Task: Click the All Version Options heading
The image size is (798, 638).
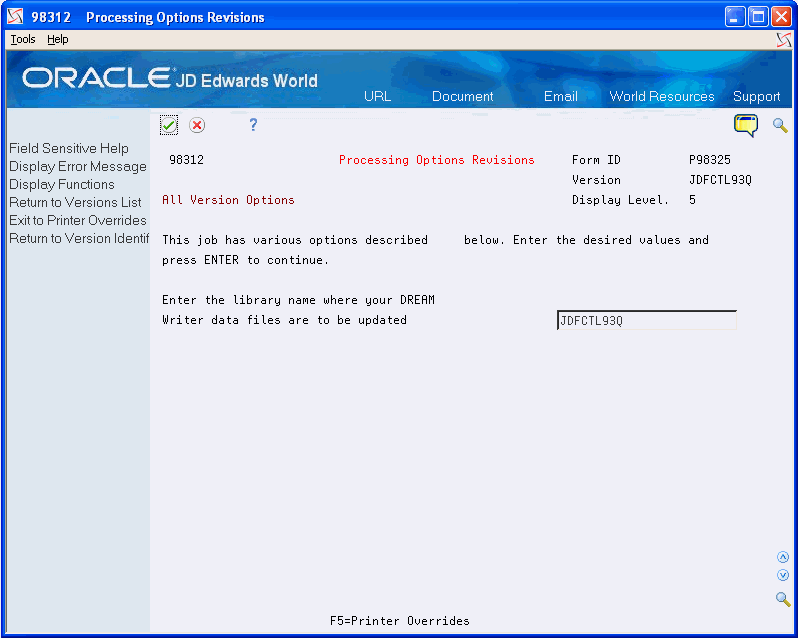Action: click(x=228, y=199)
